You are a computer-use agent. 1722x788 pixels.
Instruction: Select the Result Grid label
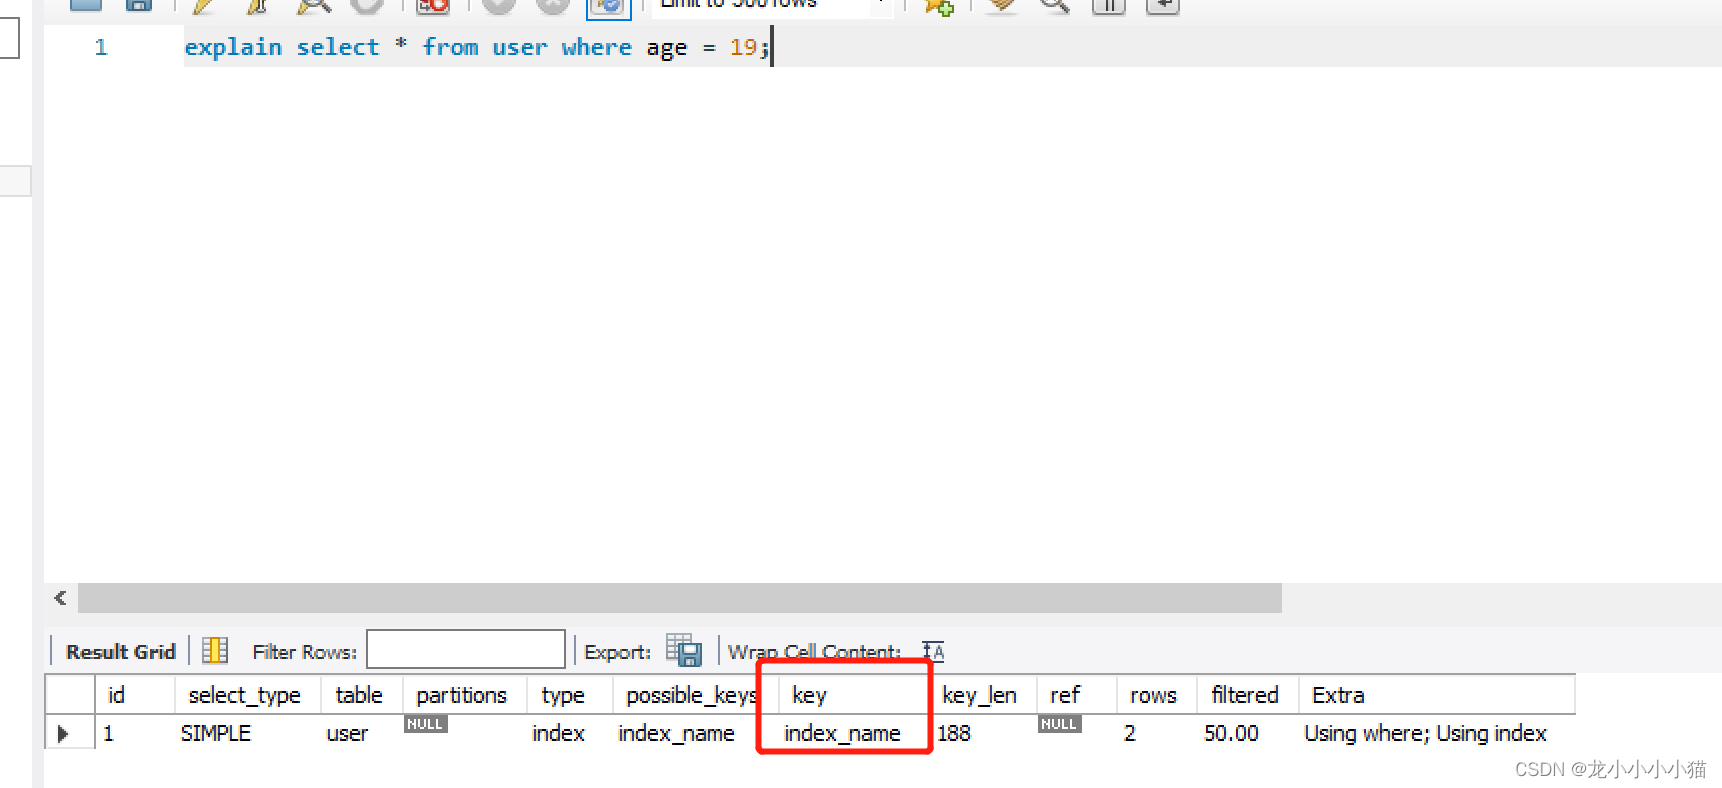point(121,652)
